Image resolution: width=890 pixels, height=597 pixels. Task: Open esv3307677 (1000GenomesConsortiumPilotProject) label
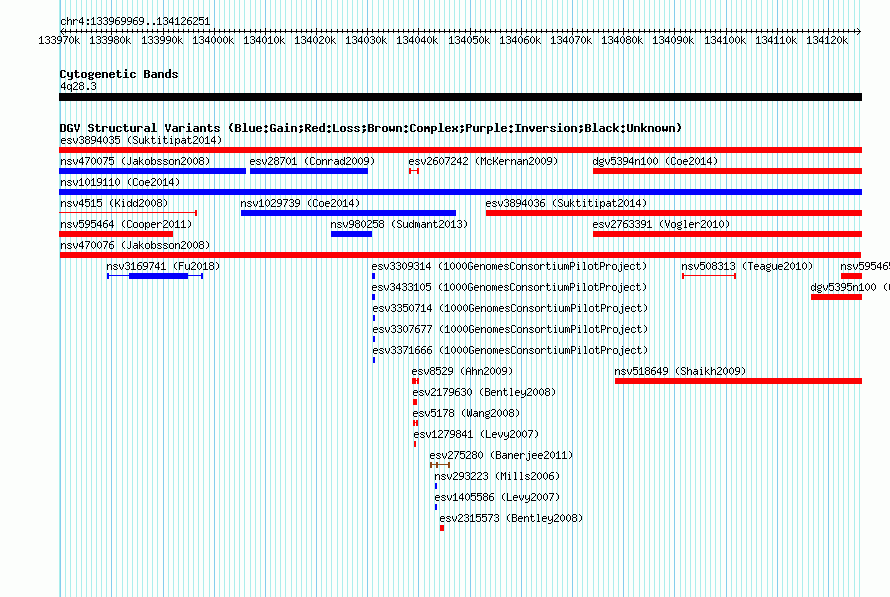[510, 329]
